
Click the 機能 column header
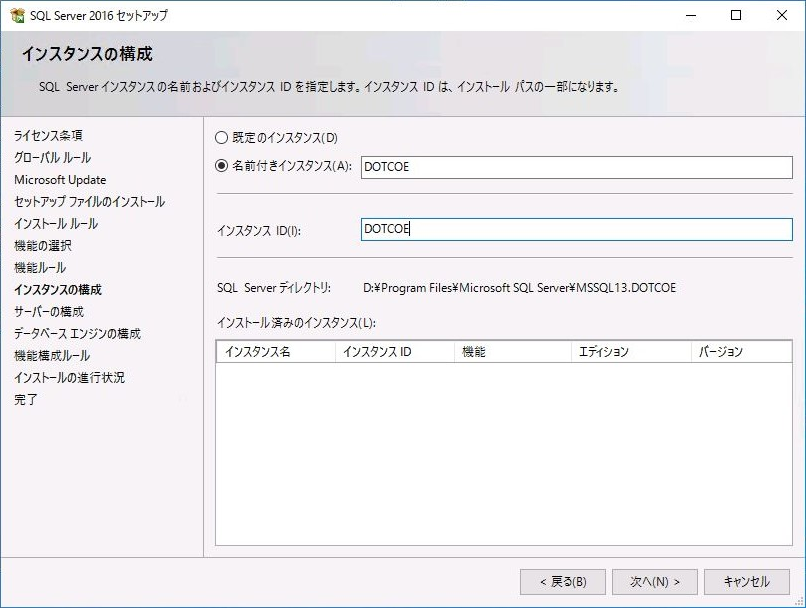[511, 351]
